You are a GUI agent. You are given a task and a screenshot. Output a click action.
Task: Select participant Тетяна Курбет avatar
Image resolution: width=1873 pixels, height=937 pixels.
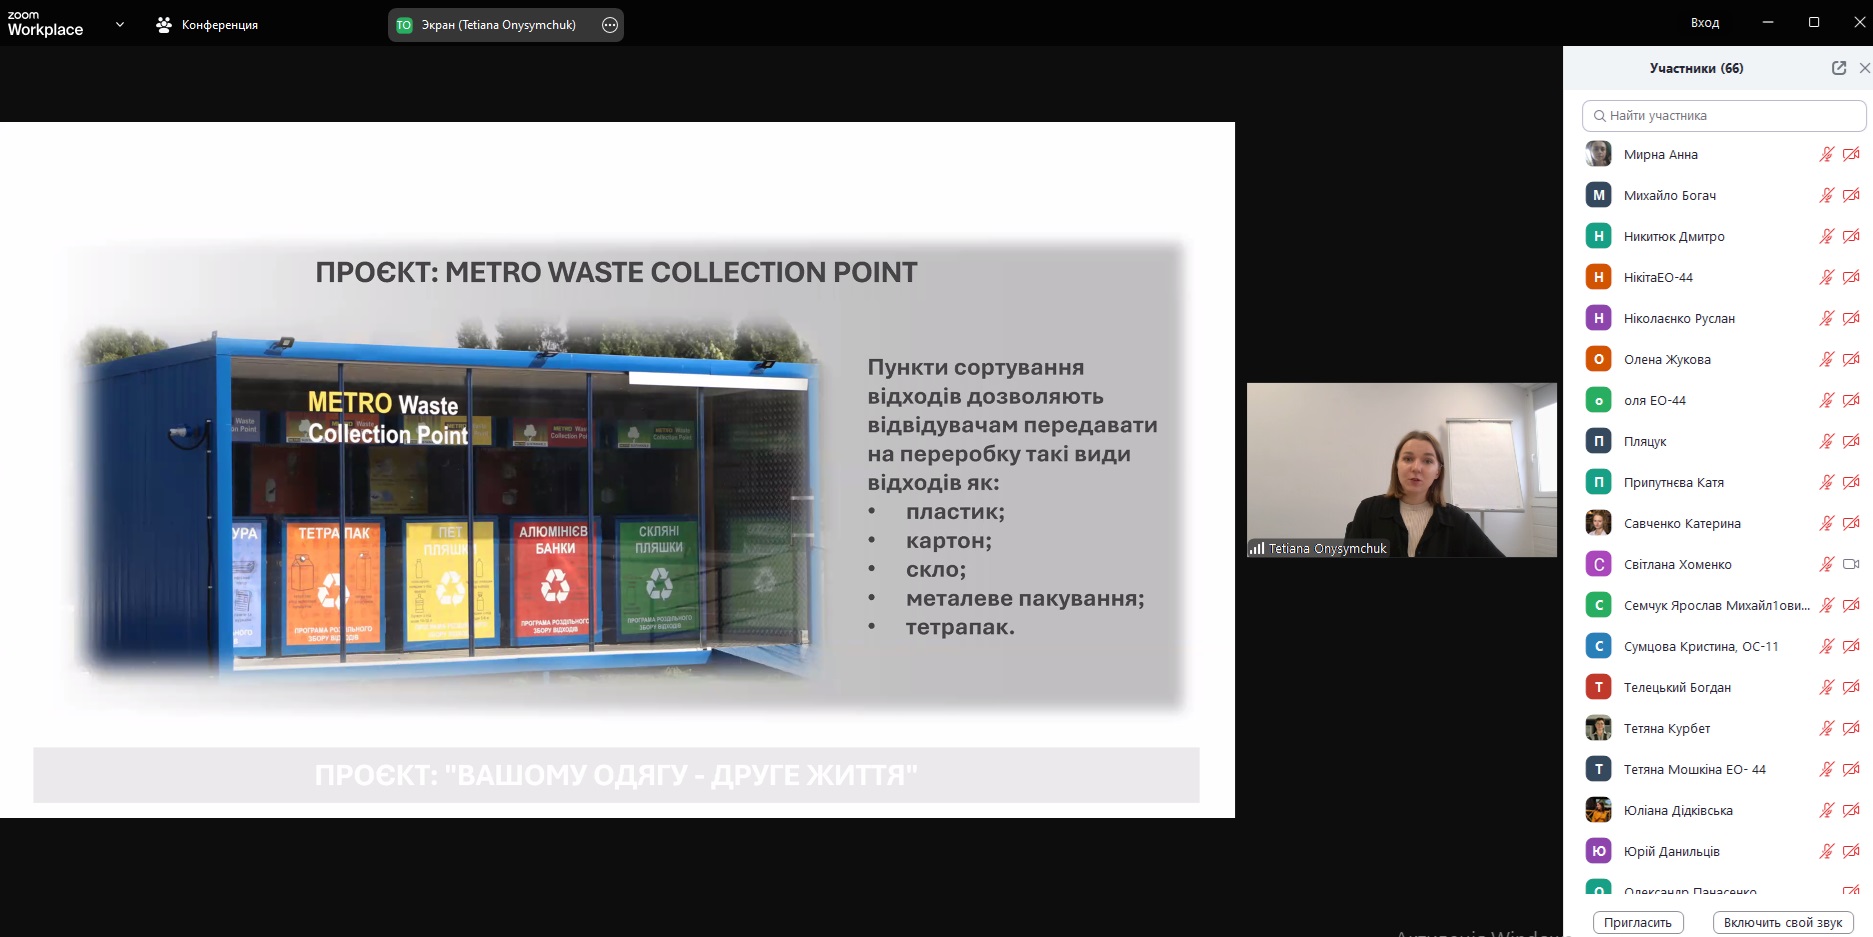click(1598, 728)
